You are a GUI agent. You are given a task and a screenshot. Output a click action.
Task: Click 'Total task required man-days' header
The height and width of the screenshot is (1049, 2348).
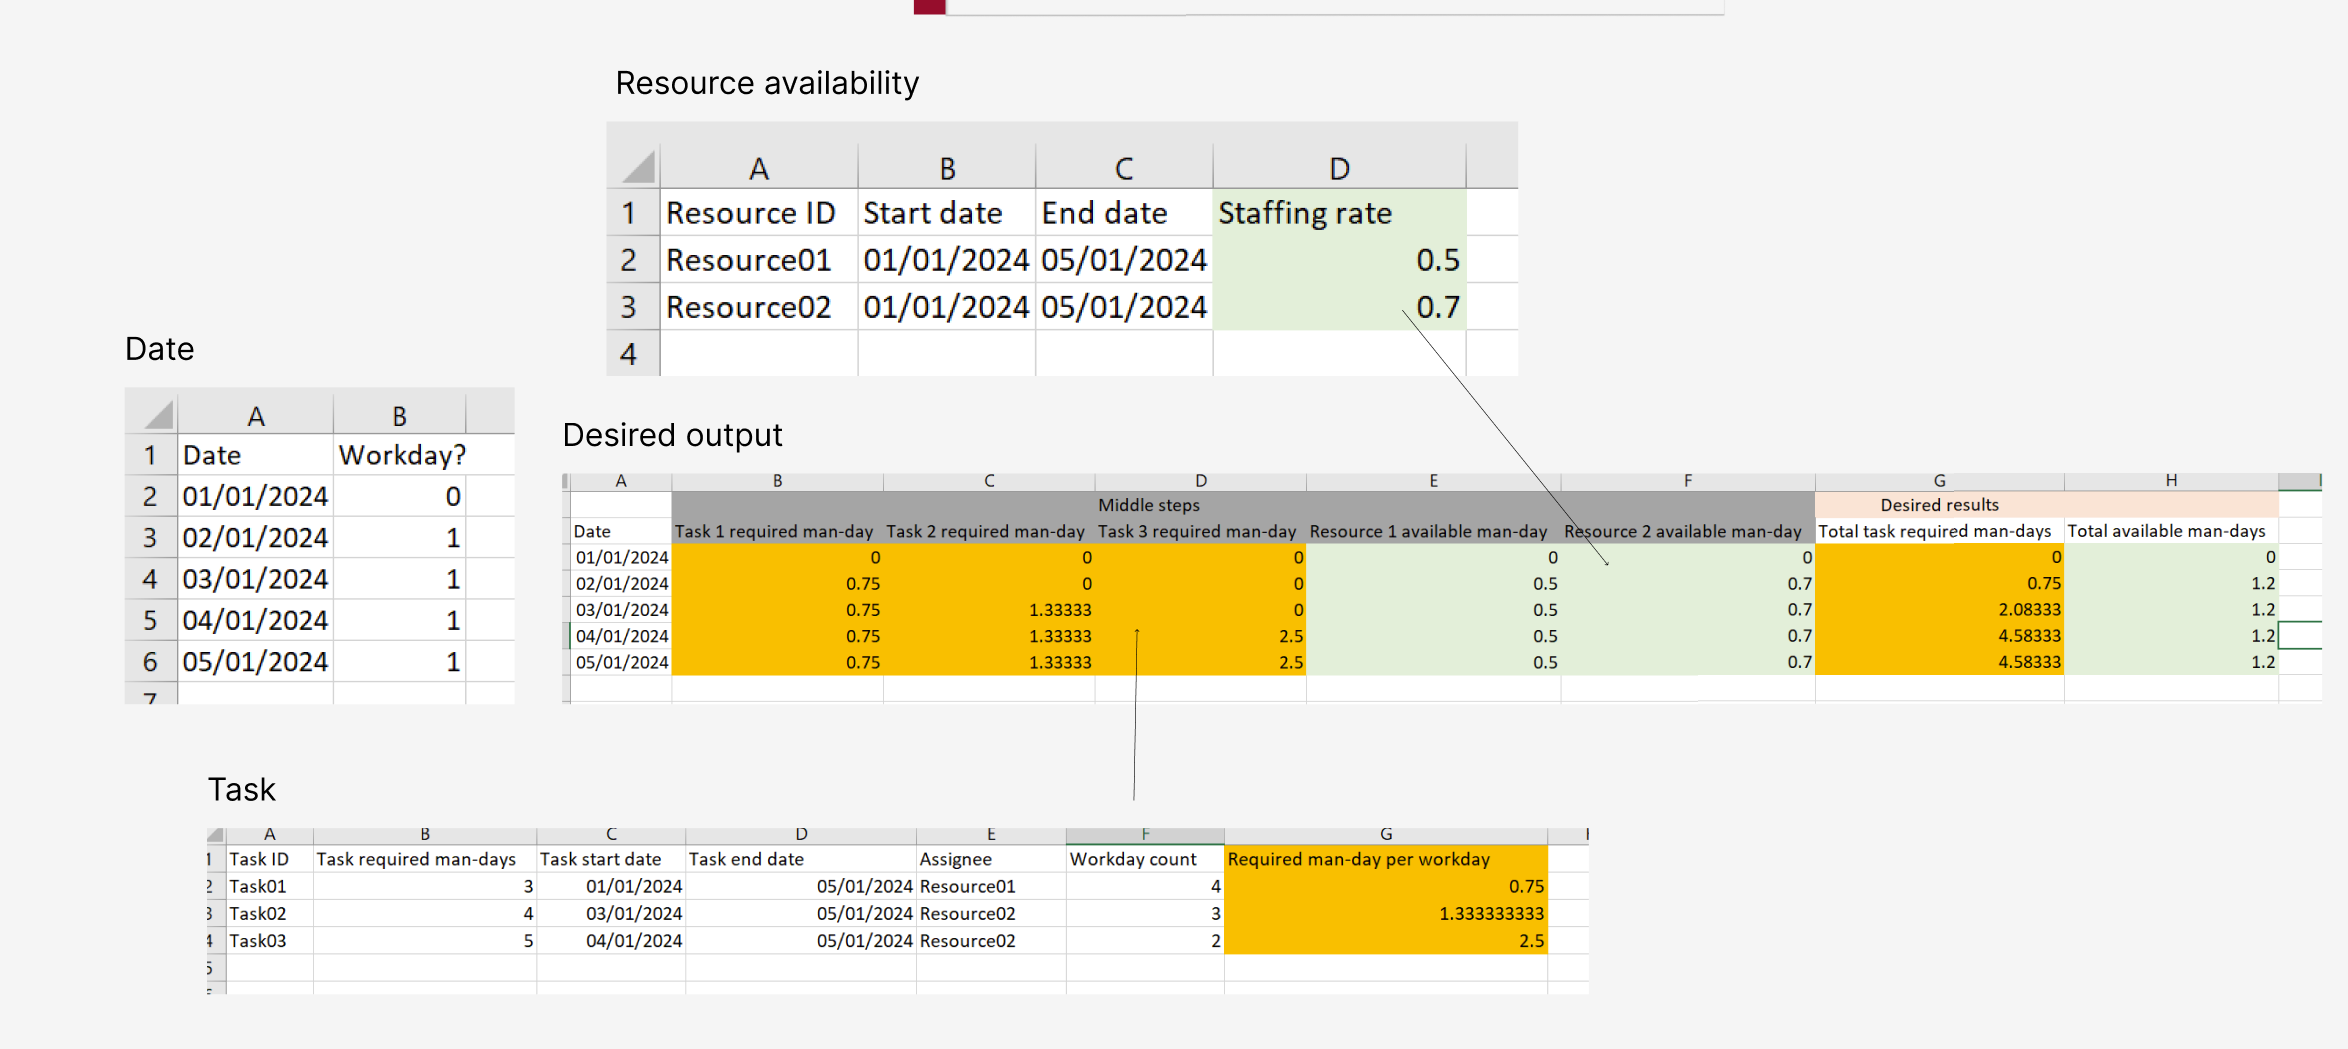click(1939, 531)
